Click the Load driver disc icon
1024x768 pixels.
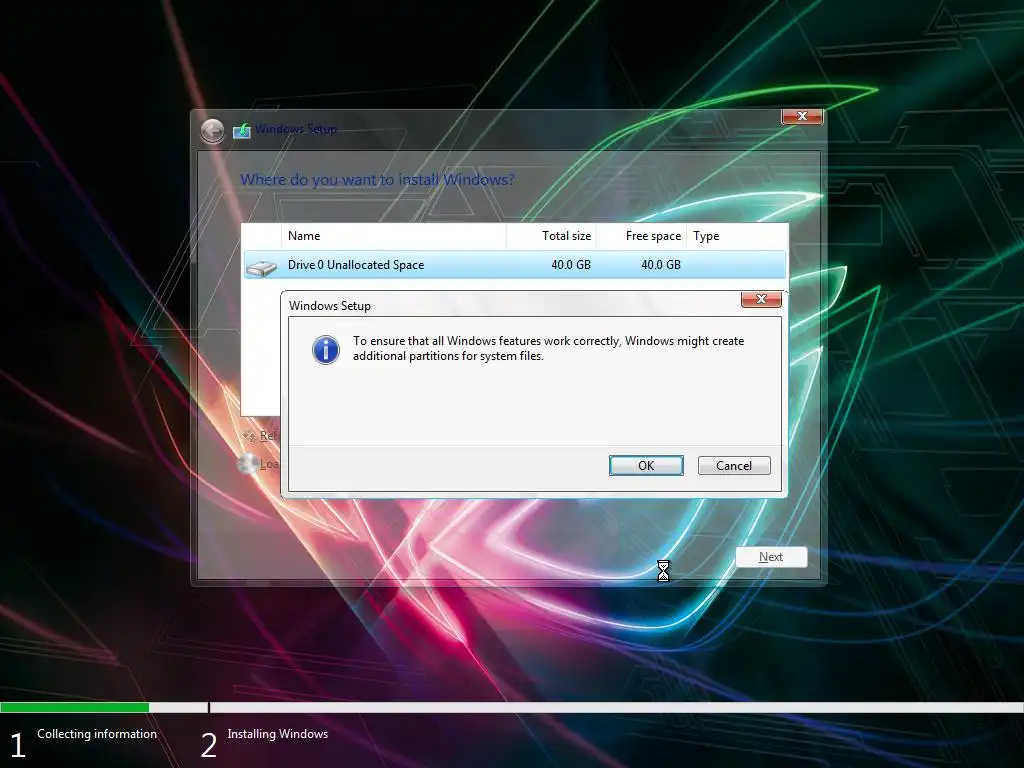point(248,464)
